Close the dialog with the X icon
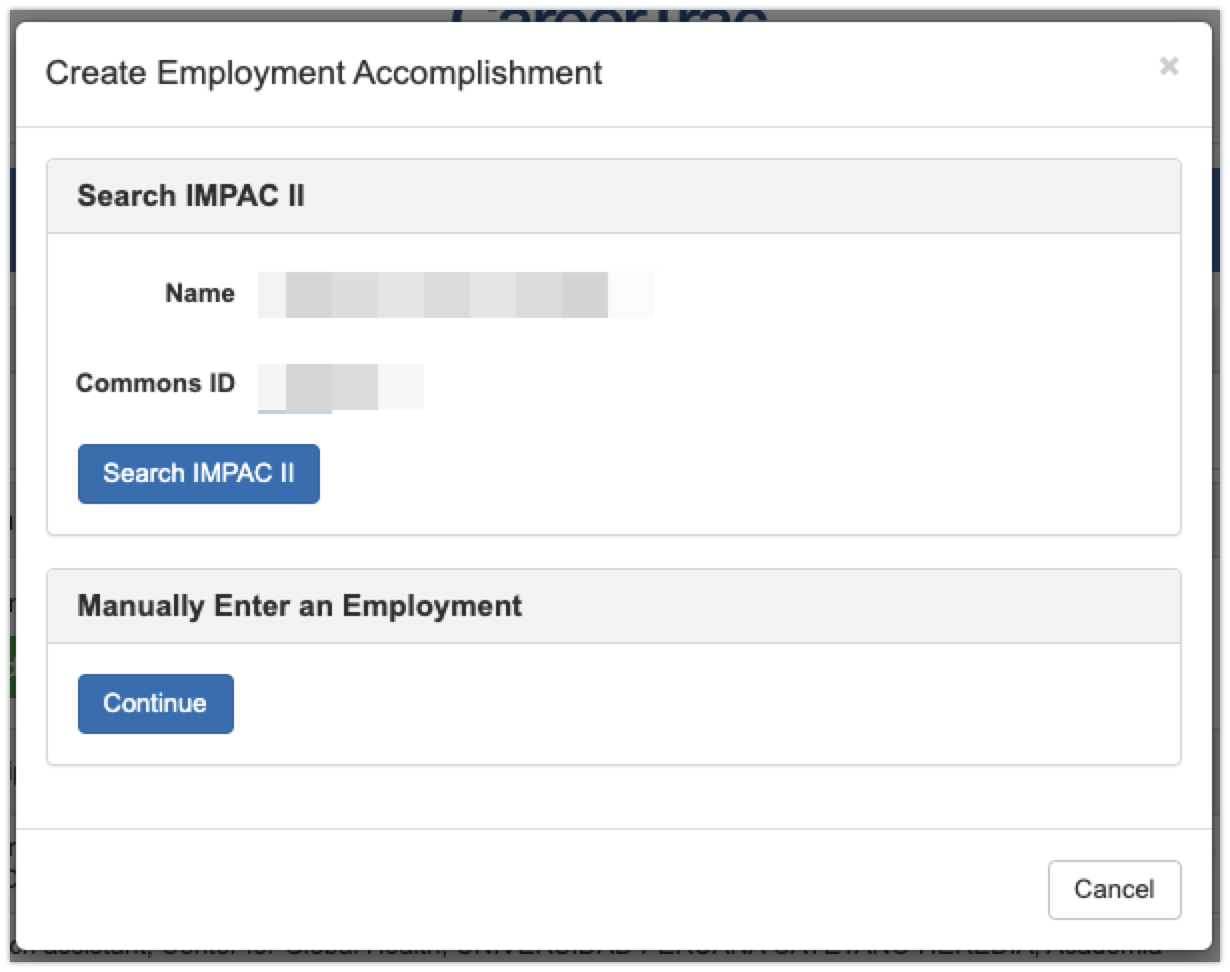The width and height of the screenshot is (1230, 972). pyautogui.click(x=1168, y=67)
